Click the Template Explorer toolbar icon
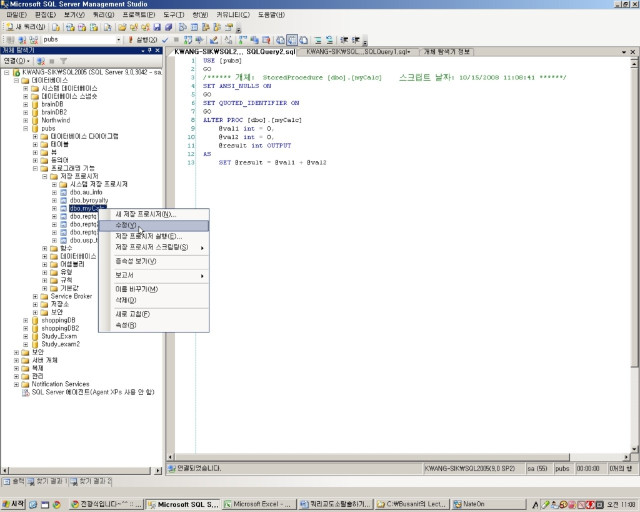Viewport: 640px width, 512px height. click(217, 27)
